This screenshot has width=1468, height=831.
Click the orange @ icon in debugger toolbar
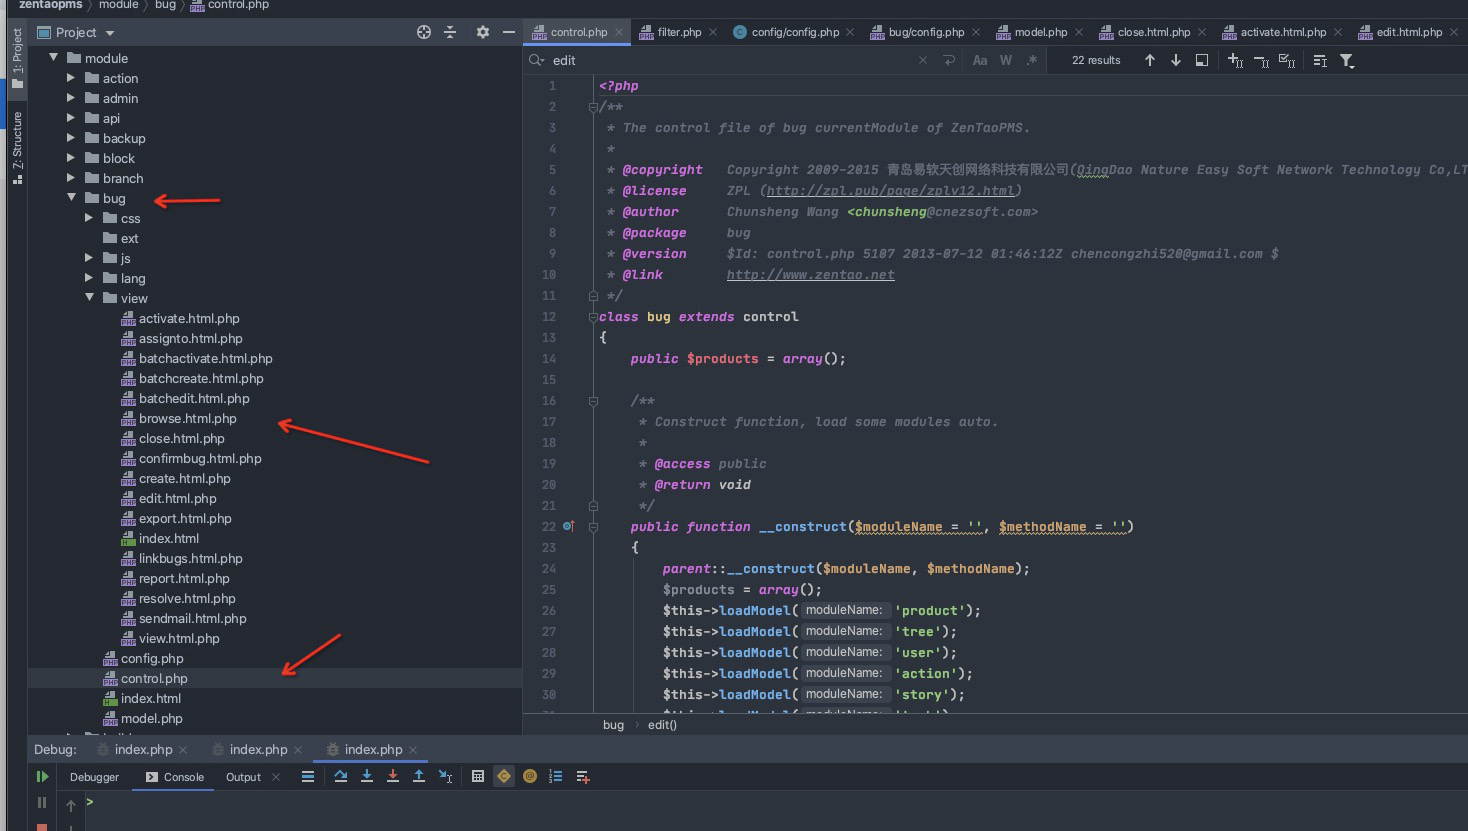click(x=530, y=776)
